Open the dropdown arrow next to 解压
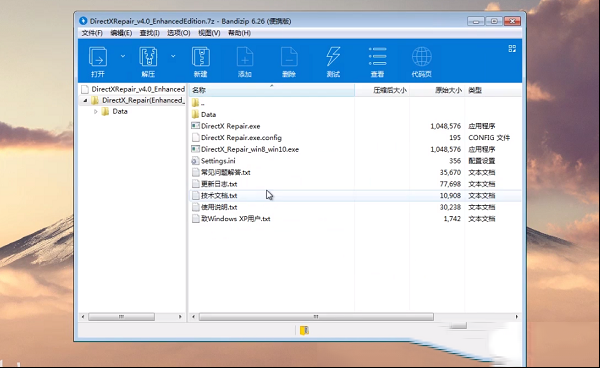600x368 pixels. click(173, 56)
